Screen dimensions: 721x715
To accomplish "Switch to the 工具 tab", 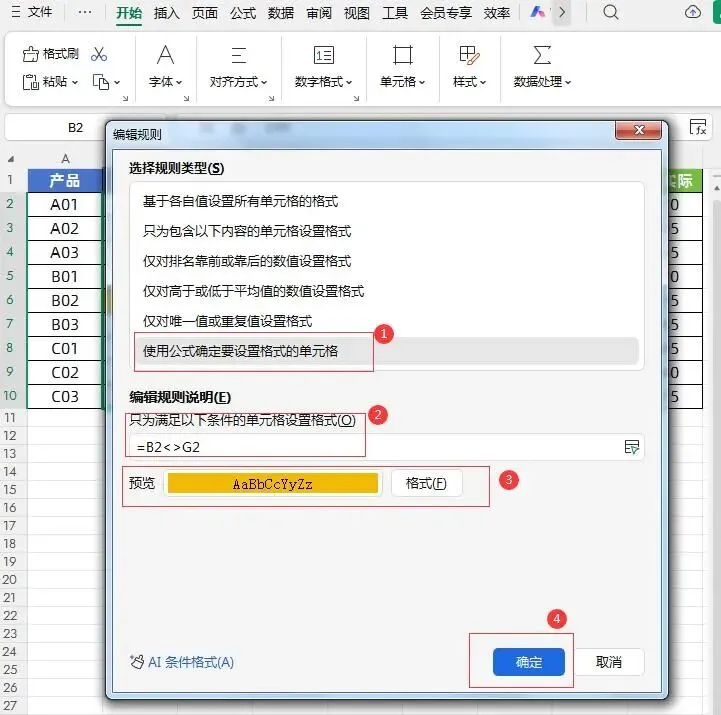I will coord(395,13).
